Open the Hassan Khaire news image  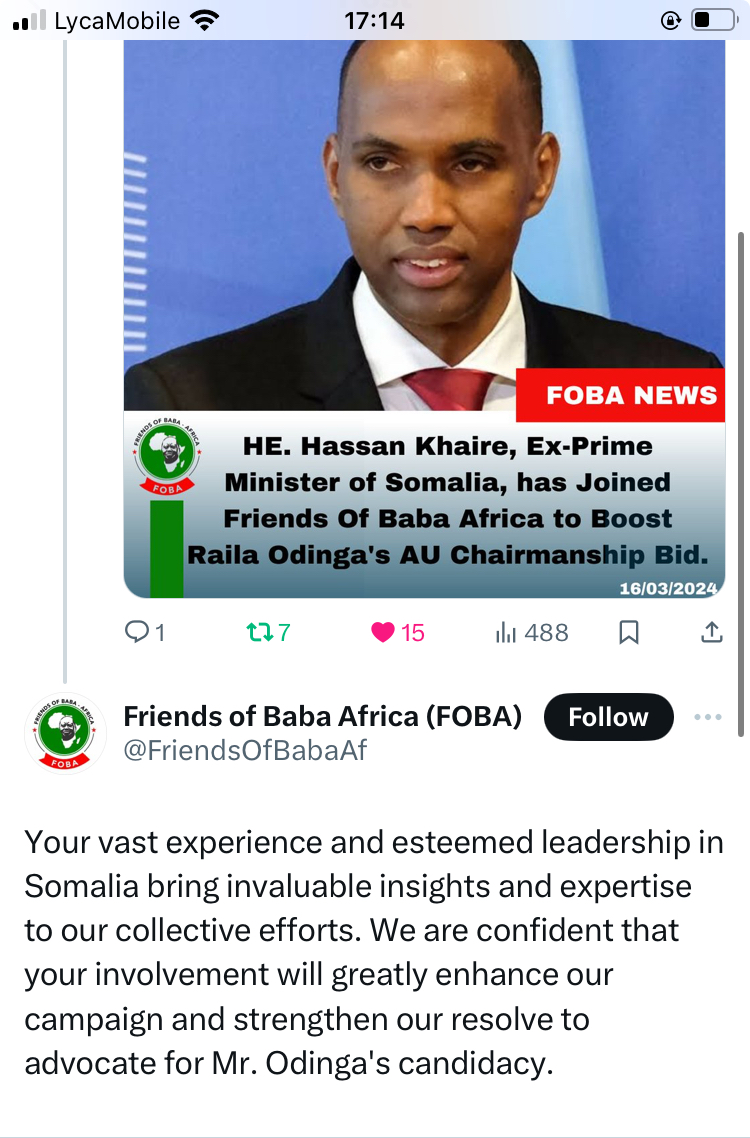pyautogui.click(x=424, y=319)
